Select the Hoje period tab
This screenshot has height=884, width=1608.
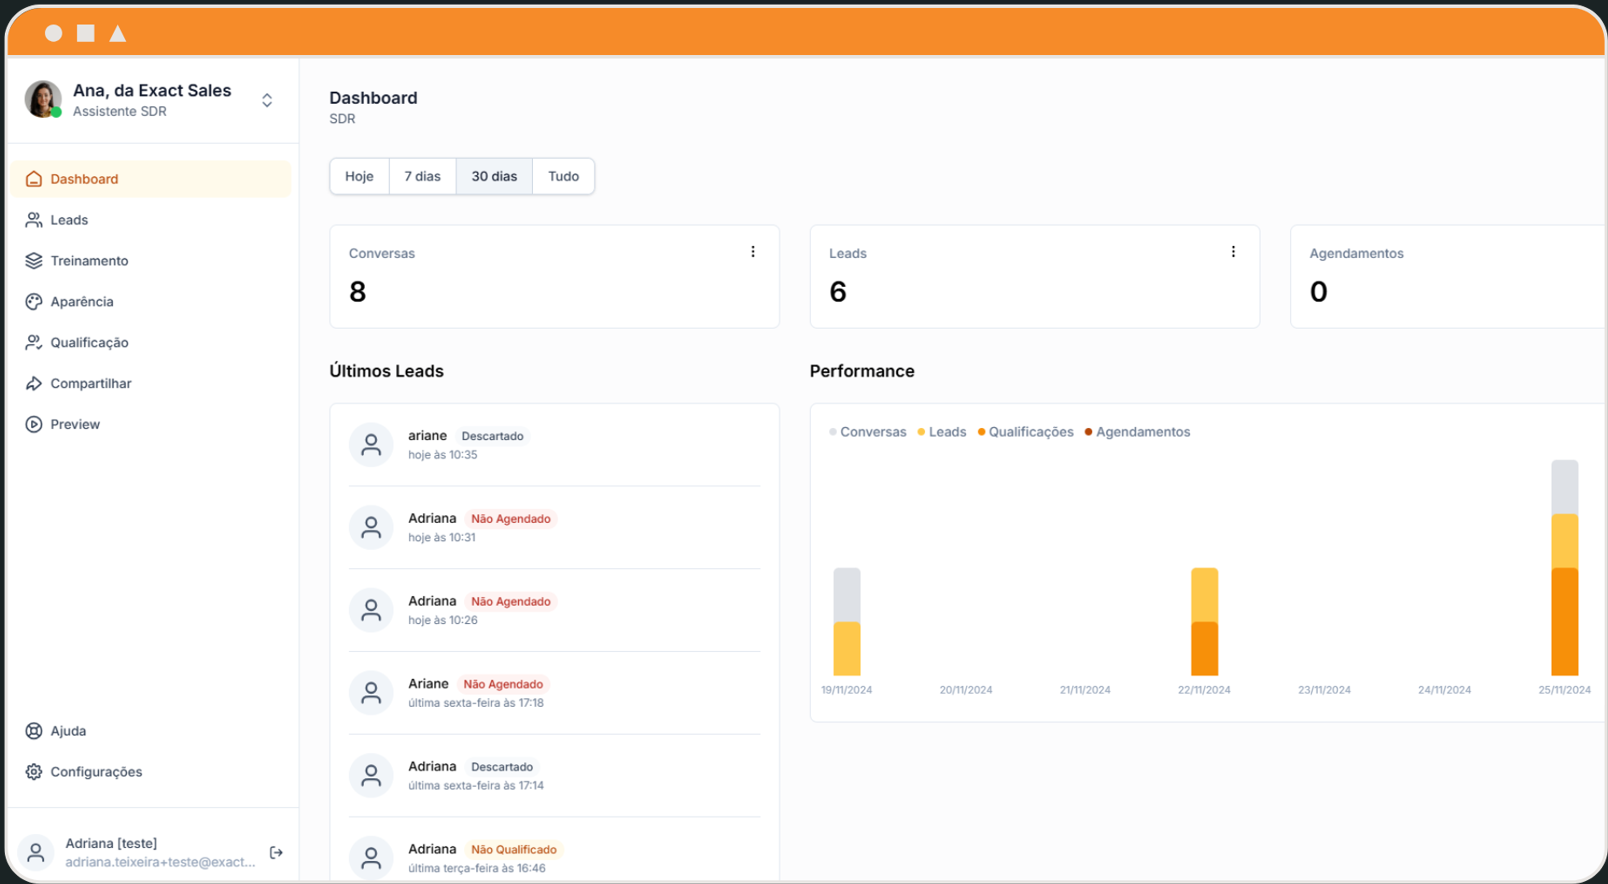(x=359, y=176)
